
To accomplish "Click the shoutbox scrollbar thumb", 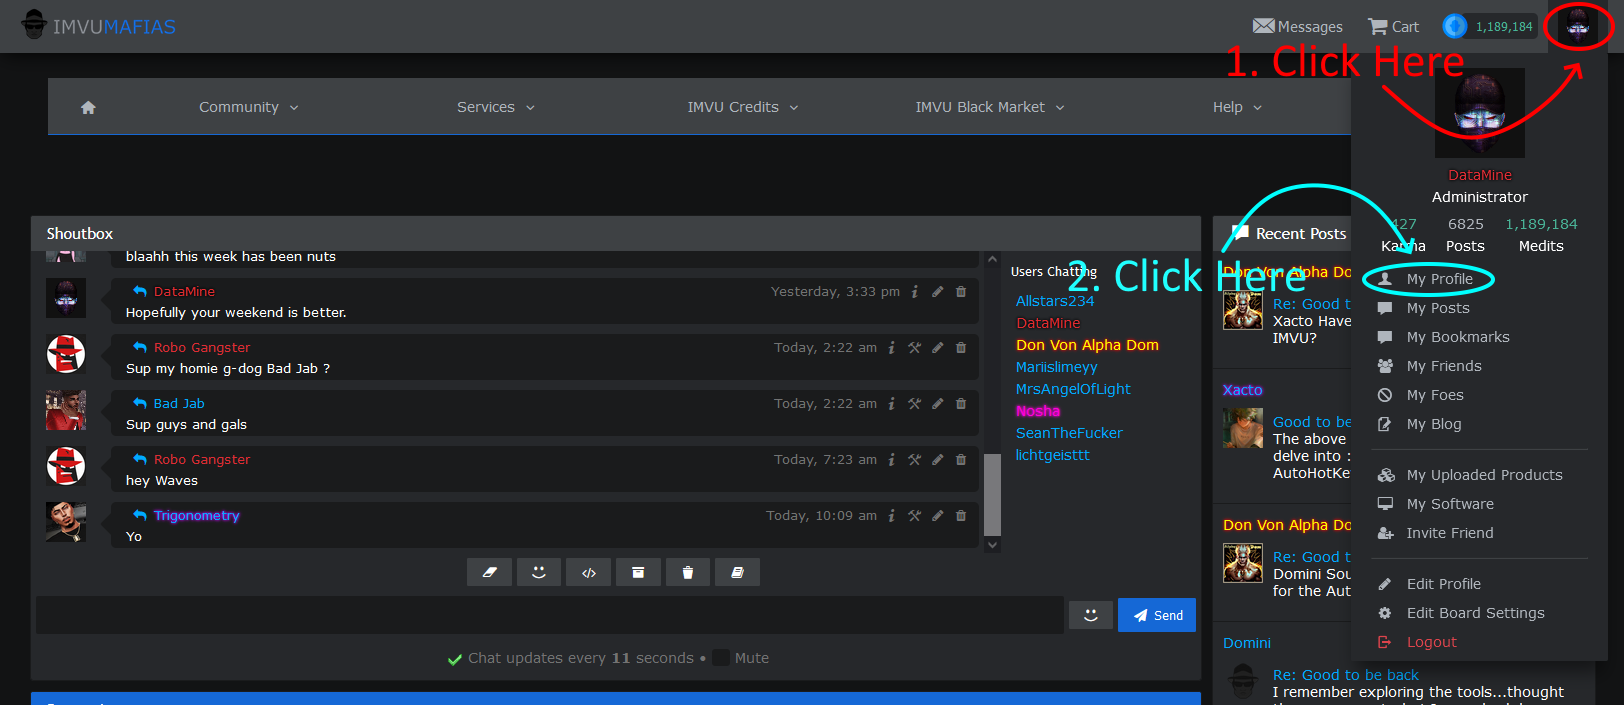I will click(x=992, y=495).
